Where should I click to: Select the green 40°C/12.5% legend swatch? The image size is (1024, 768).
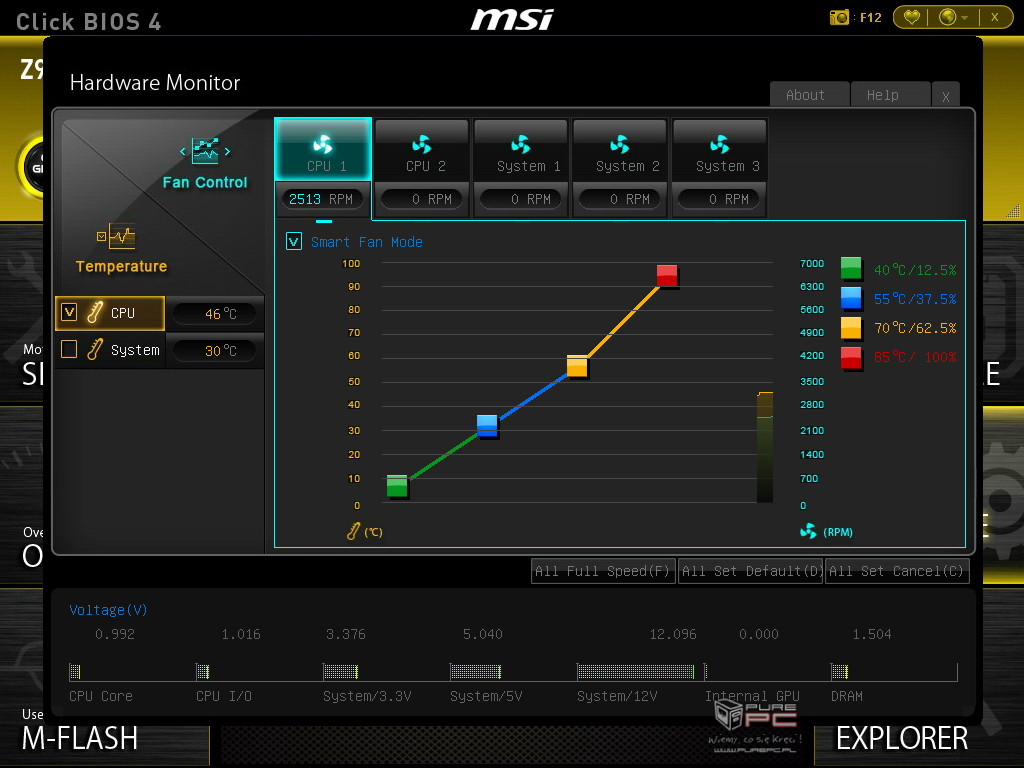coord(851,268)
